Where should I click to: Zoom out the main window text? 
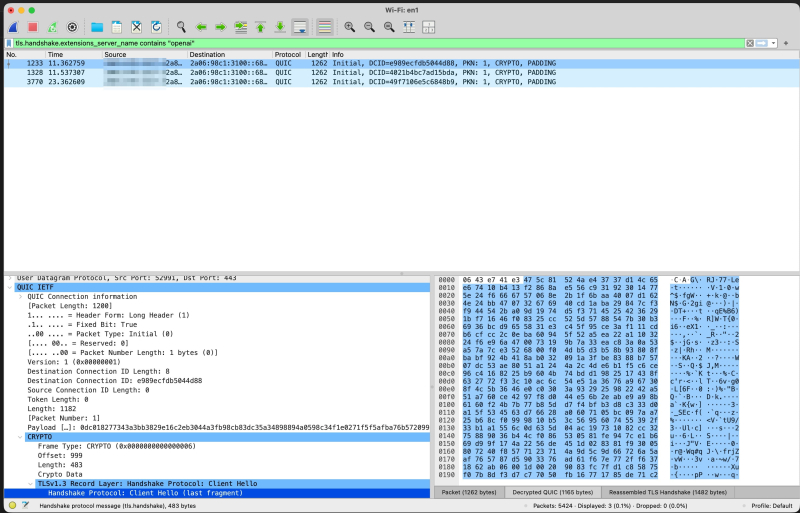tap(369, 27)
